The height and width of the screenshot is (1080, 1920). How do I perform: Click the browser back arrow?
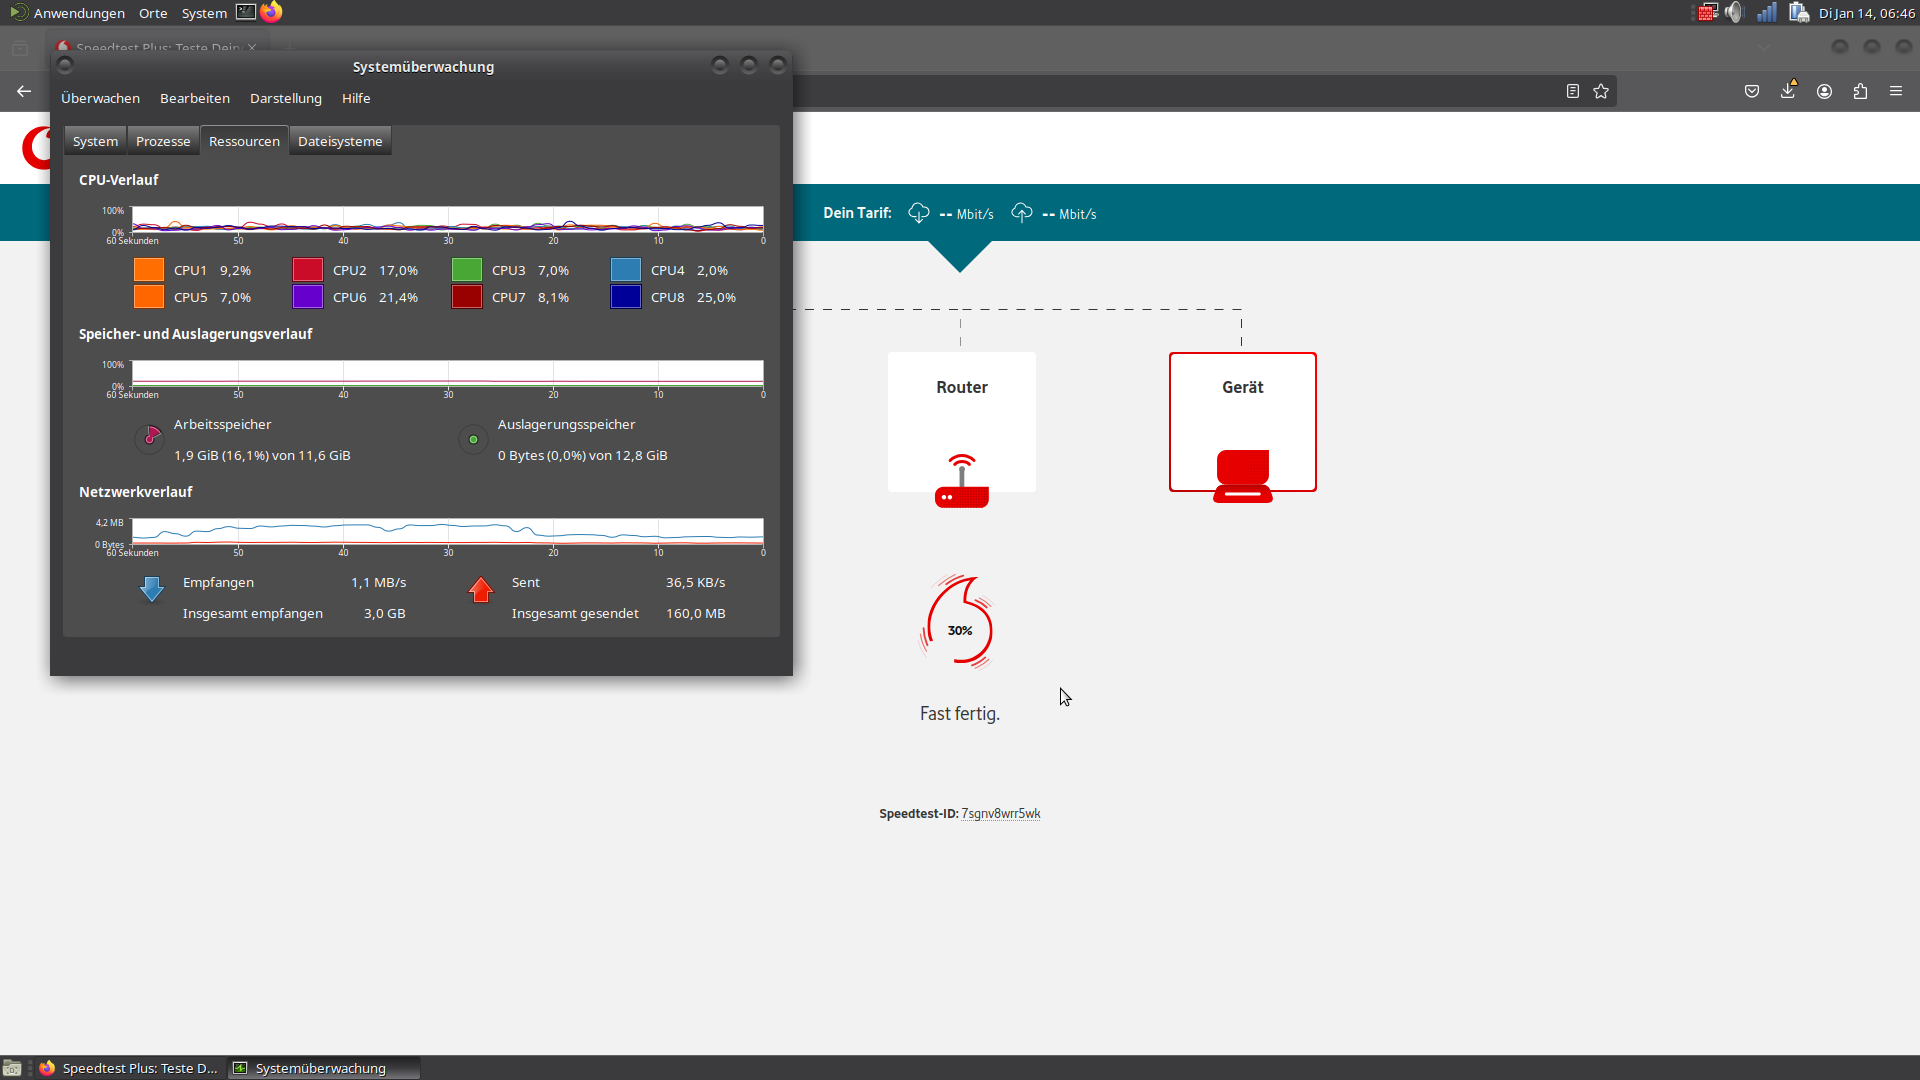tap(24, 91)
